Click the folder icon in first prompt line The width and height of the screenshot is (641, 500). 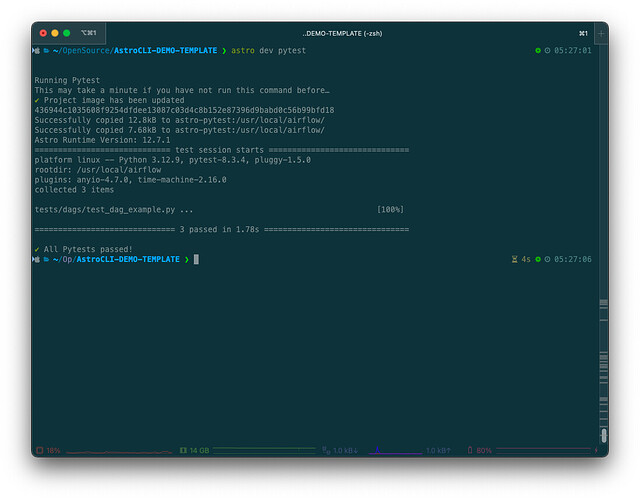(x=46, y=51)
